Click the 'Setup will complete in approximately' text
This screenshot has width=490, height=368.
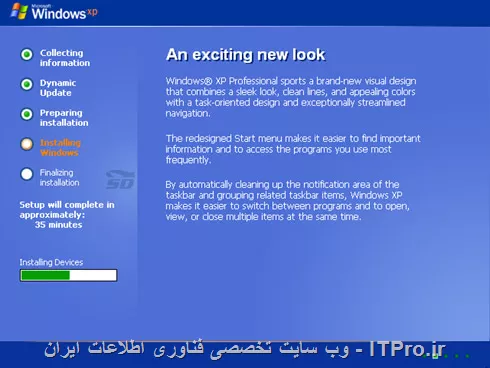(x=67, y=210)
